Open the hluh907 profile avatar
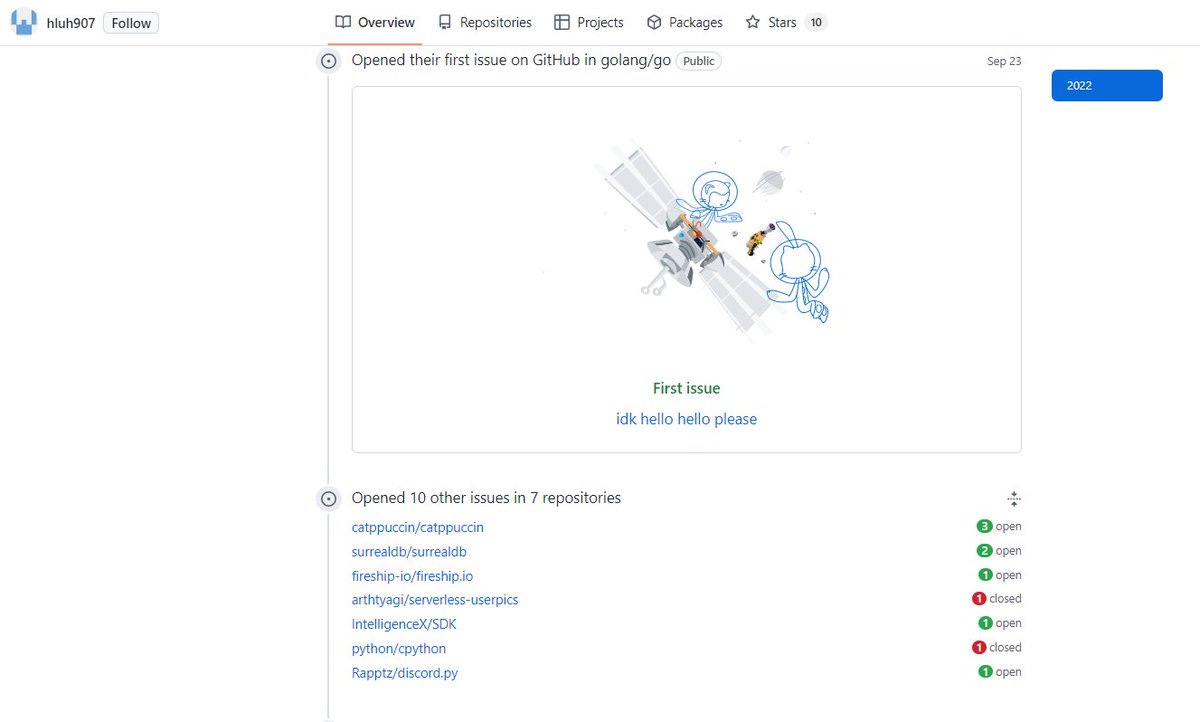The width and height of the screenshot is (1200, 722). pos(26,22)
